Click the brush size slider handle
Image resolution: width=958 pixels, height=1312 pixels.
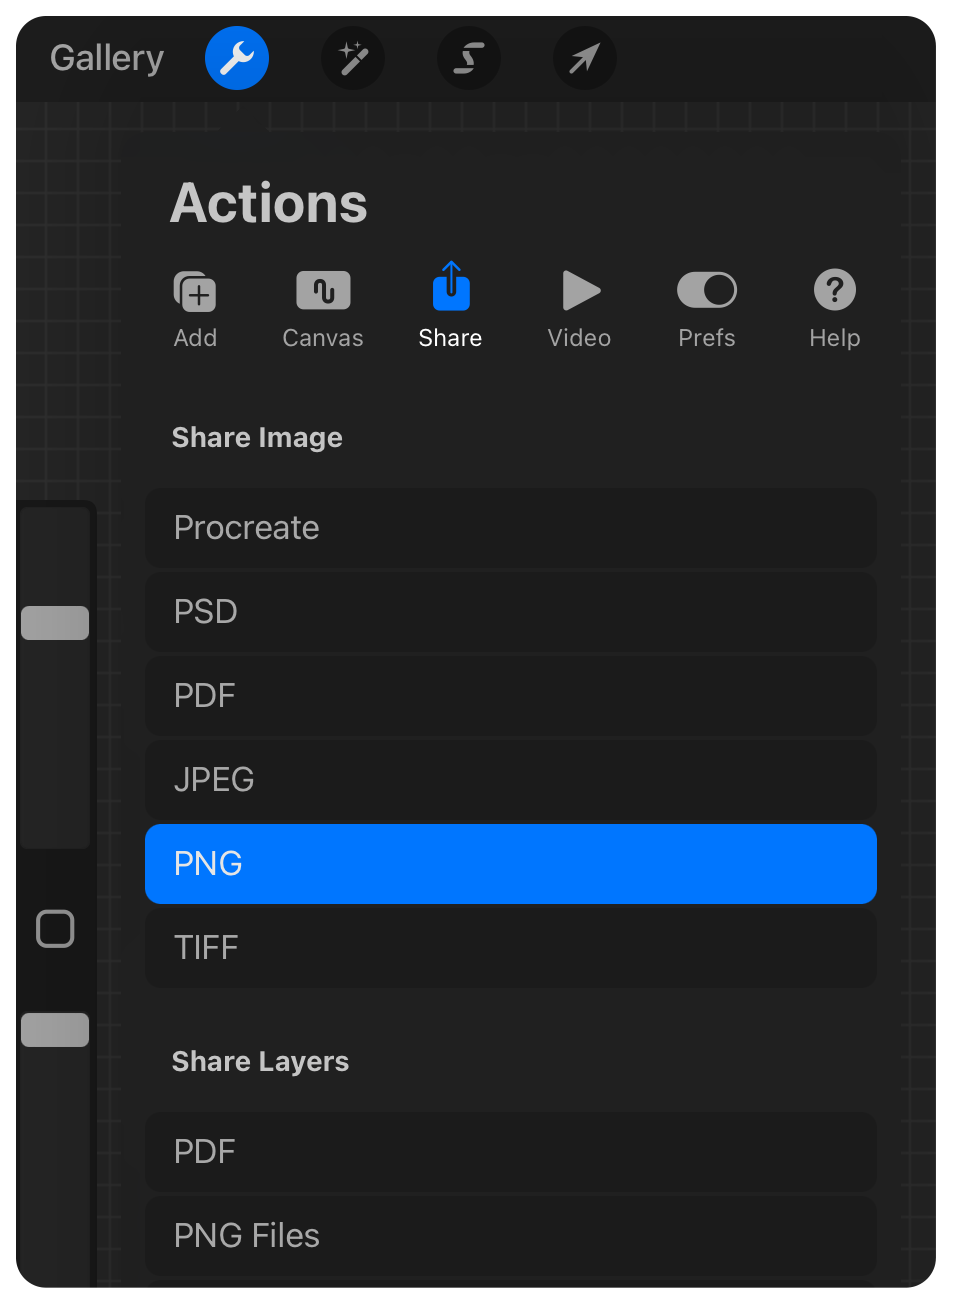pos(55,623)
